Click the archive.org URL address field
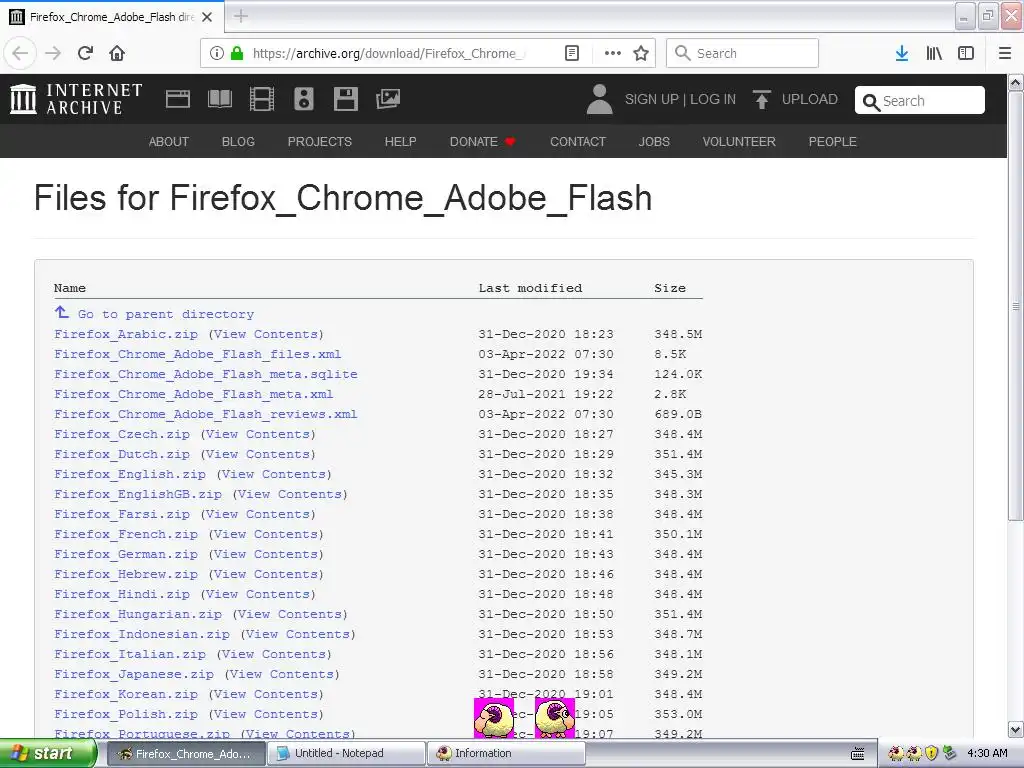 pyautogui.click(x=389, y=53)
